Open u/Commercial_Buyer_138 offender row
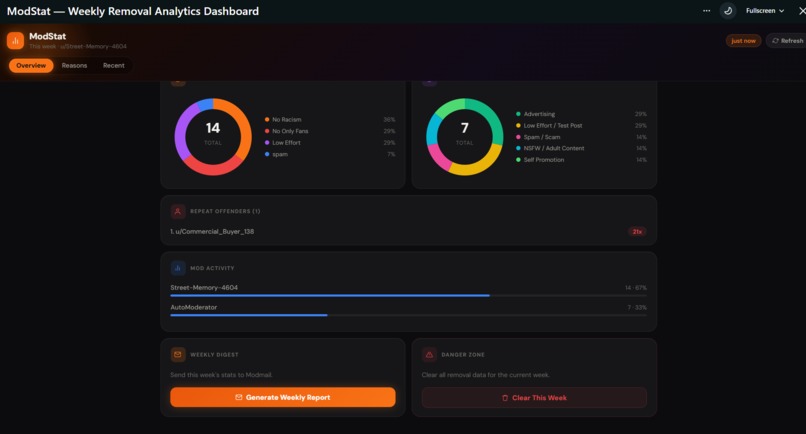Viewport: 806px width, 434px height. (409, 231)
